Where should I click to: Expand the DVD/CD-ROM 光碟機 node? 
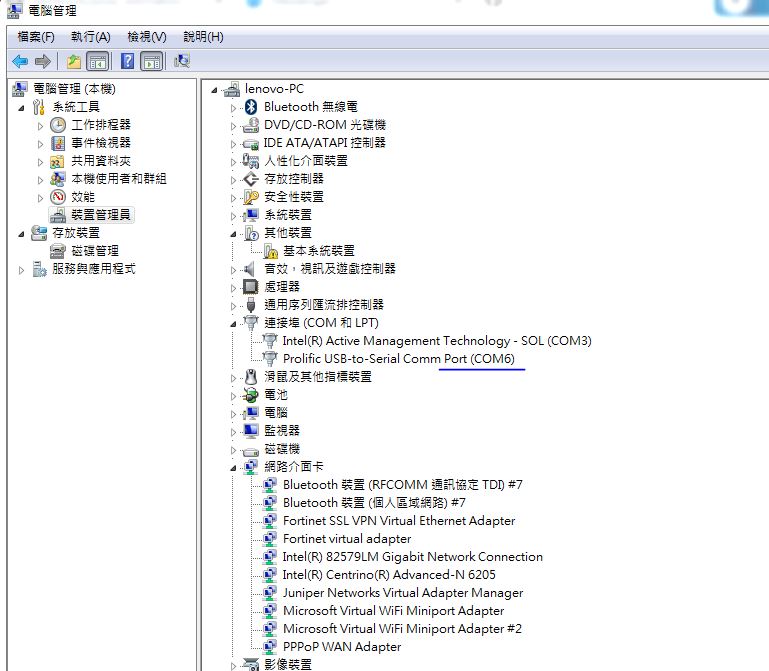click(233, 126)
